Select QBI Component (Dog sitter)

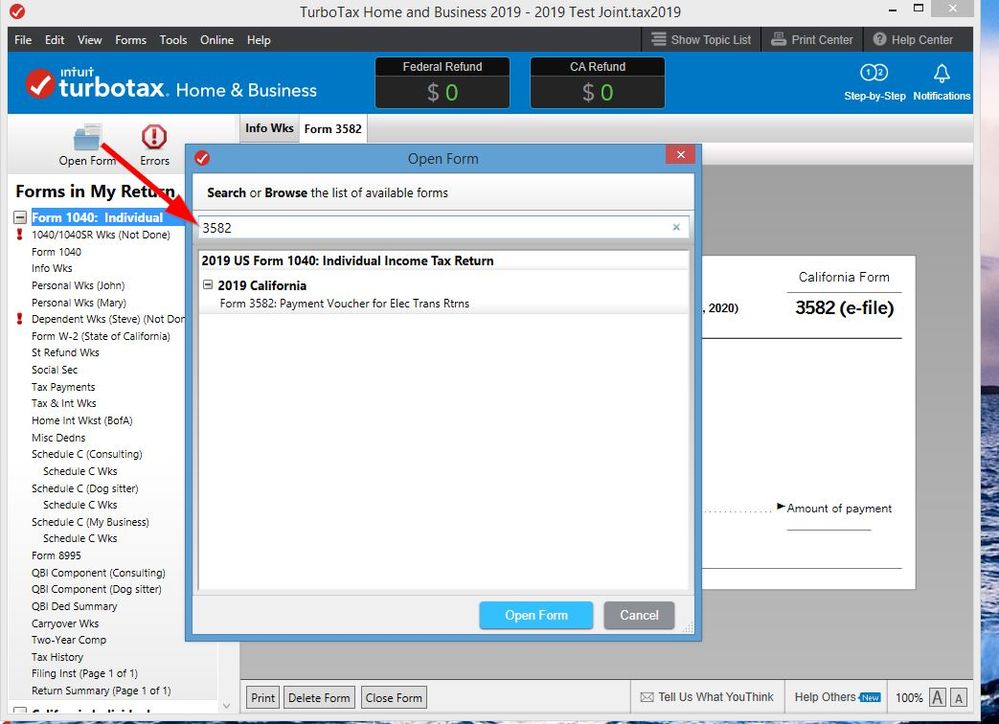(96, 590)
